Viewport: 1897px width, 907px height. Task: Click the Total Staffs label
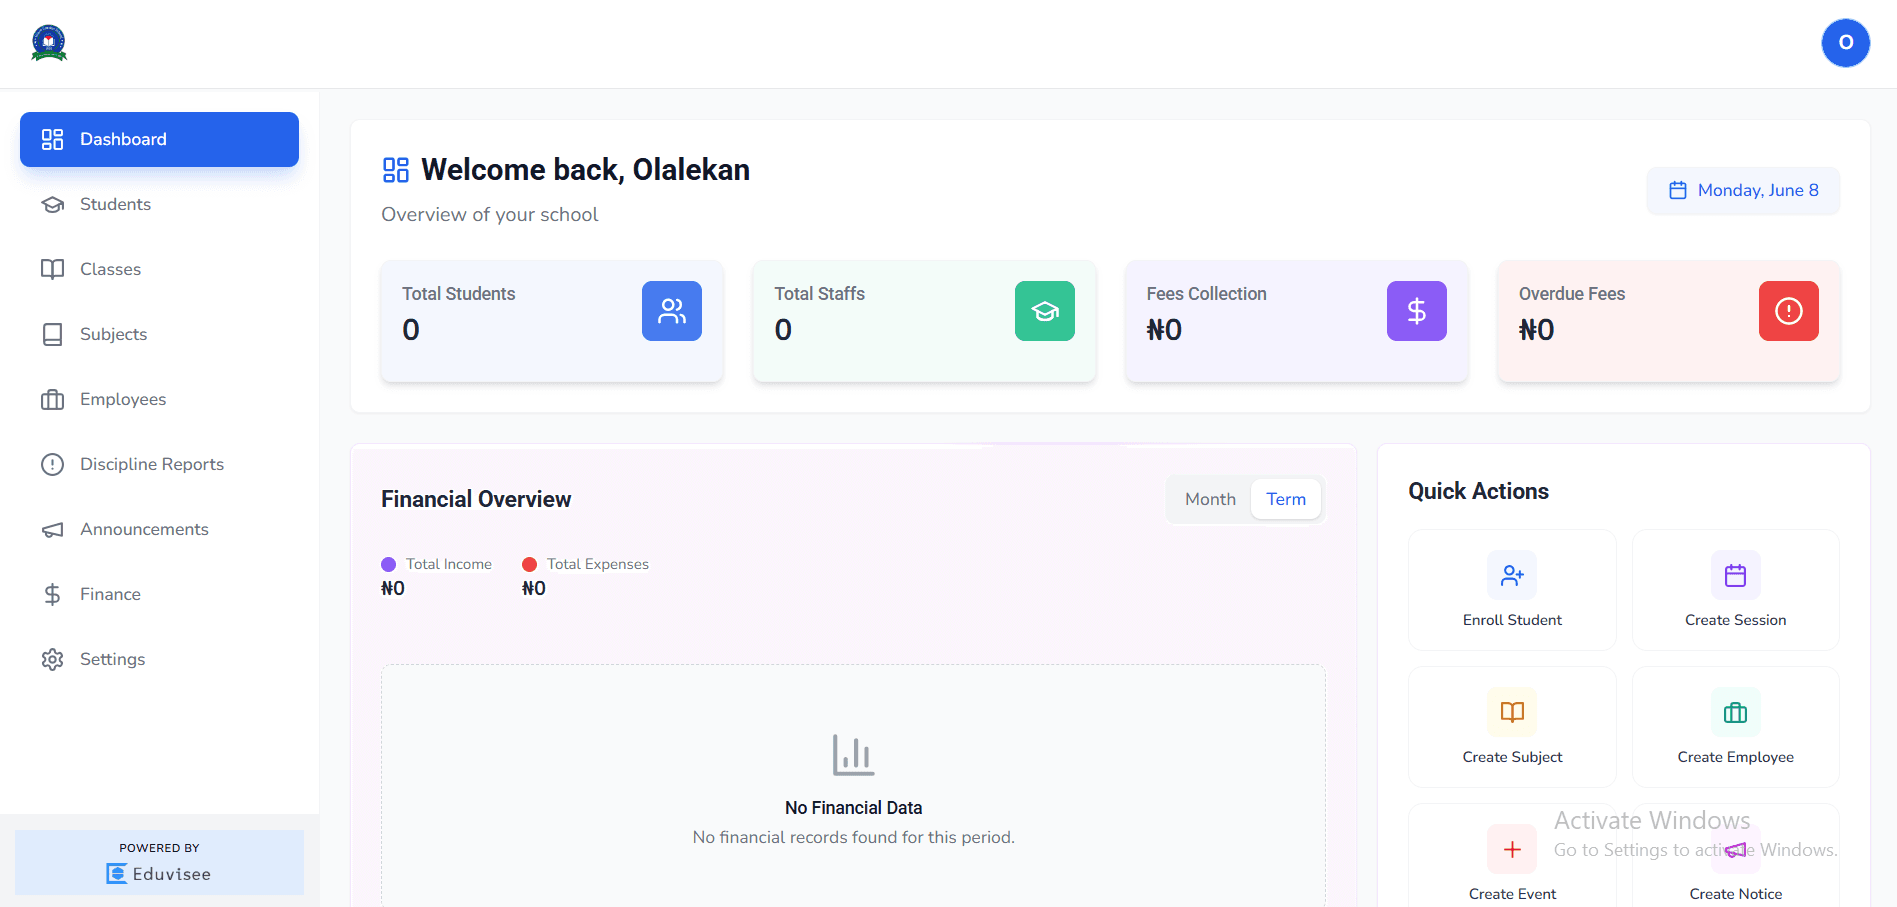[x=819, y=294]
